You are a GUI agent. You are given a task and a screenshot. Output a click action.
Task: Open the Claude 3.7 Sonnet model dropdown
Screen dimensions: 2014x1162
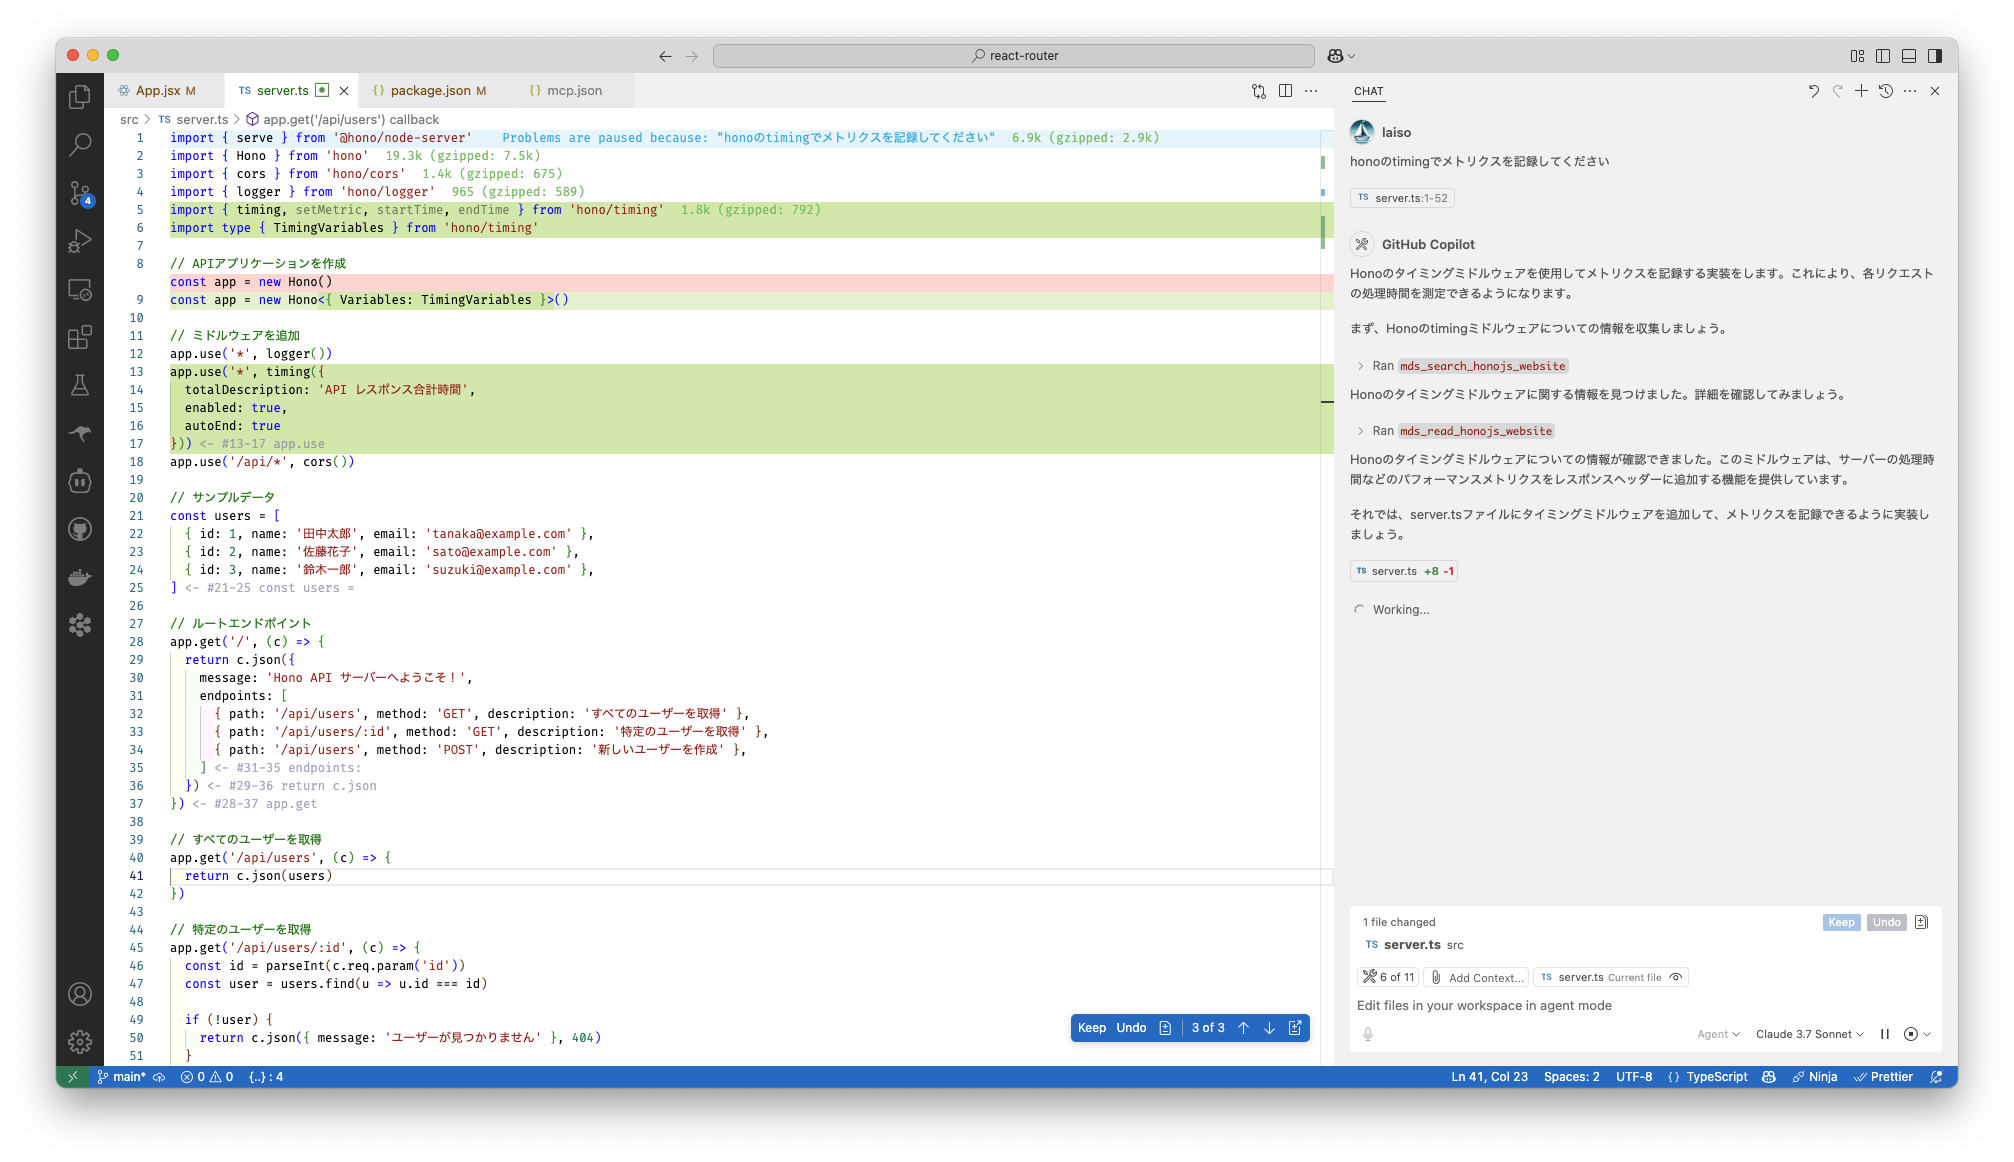(x=1809, y=1034)
